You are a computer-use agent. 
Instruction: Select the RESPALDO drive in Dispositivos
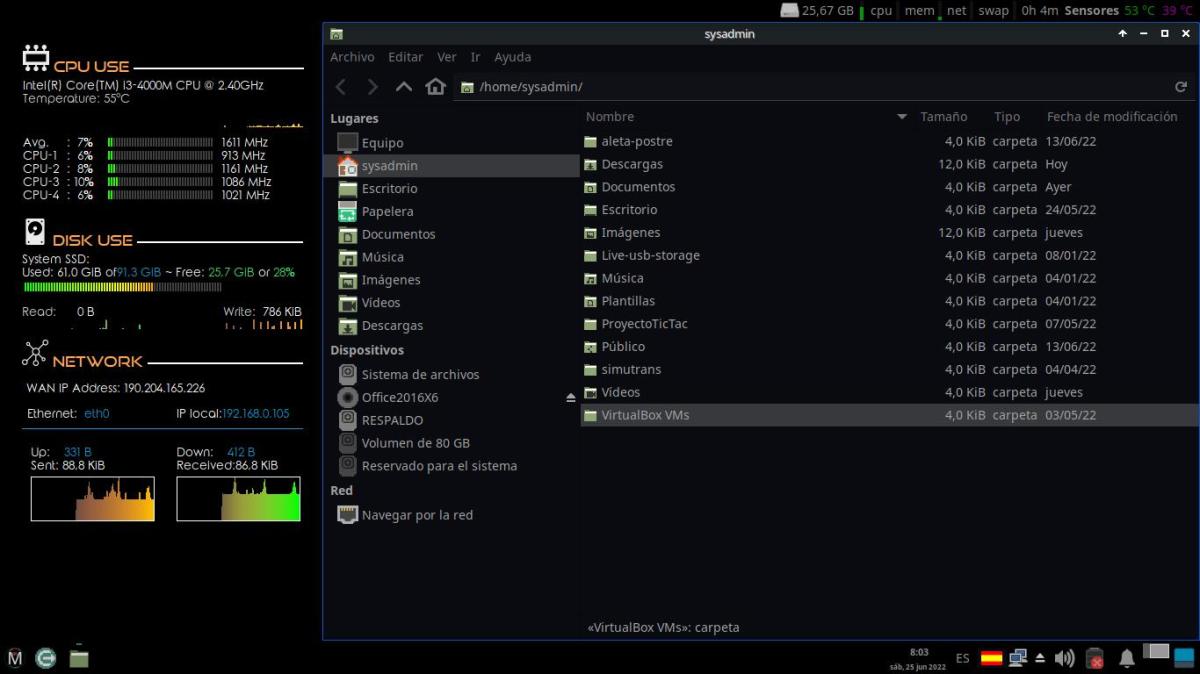point(392,420)
